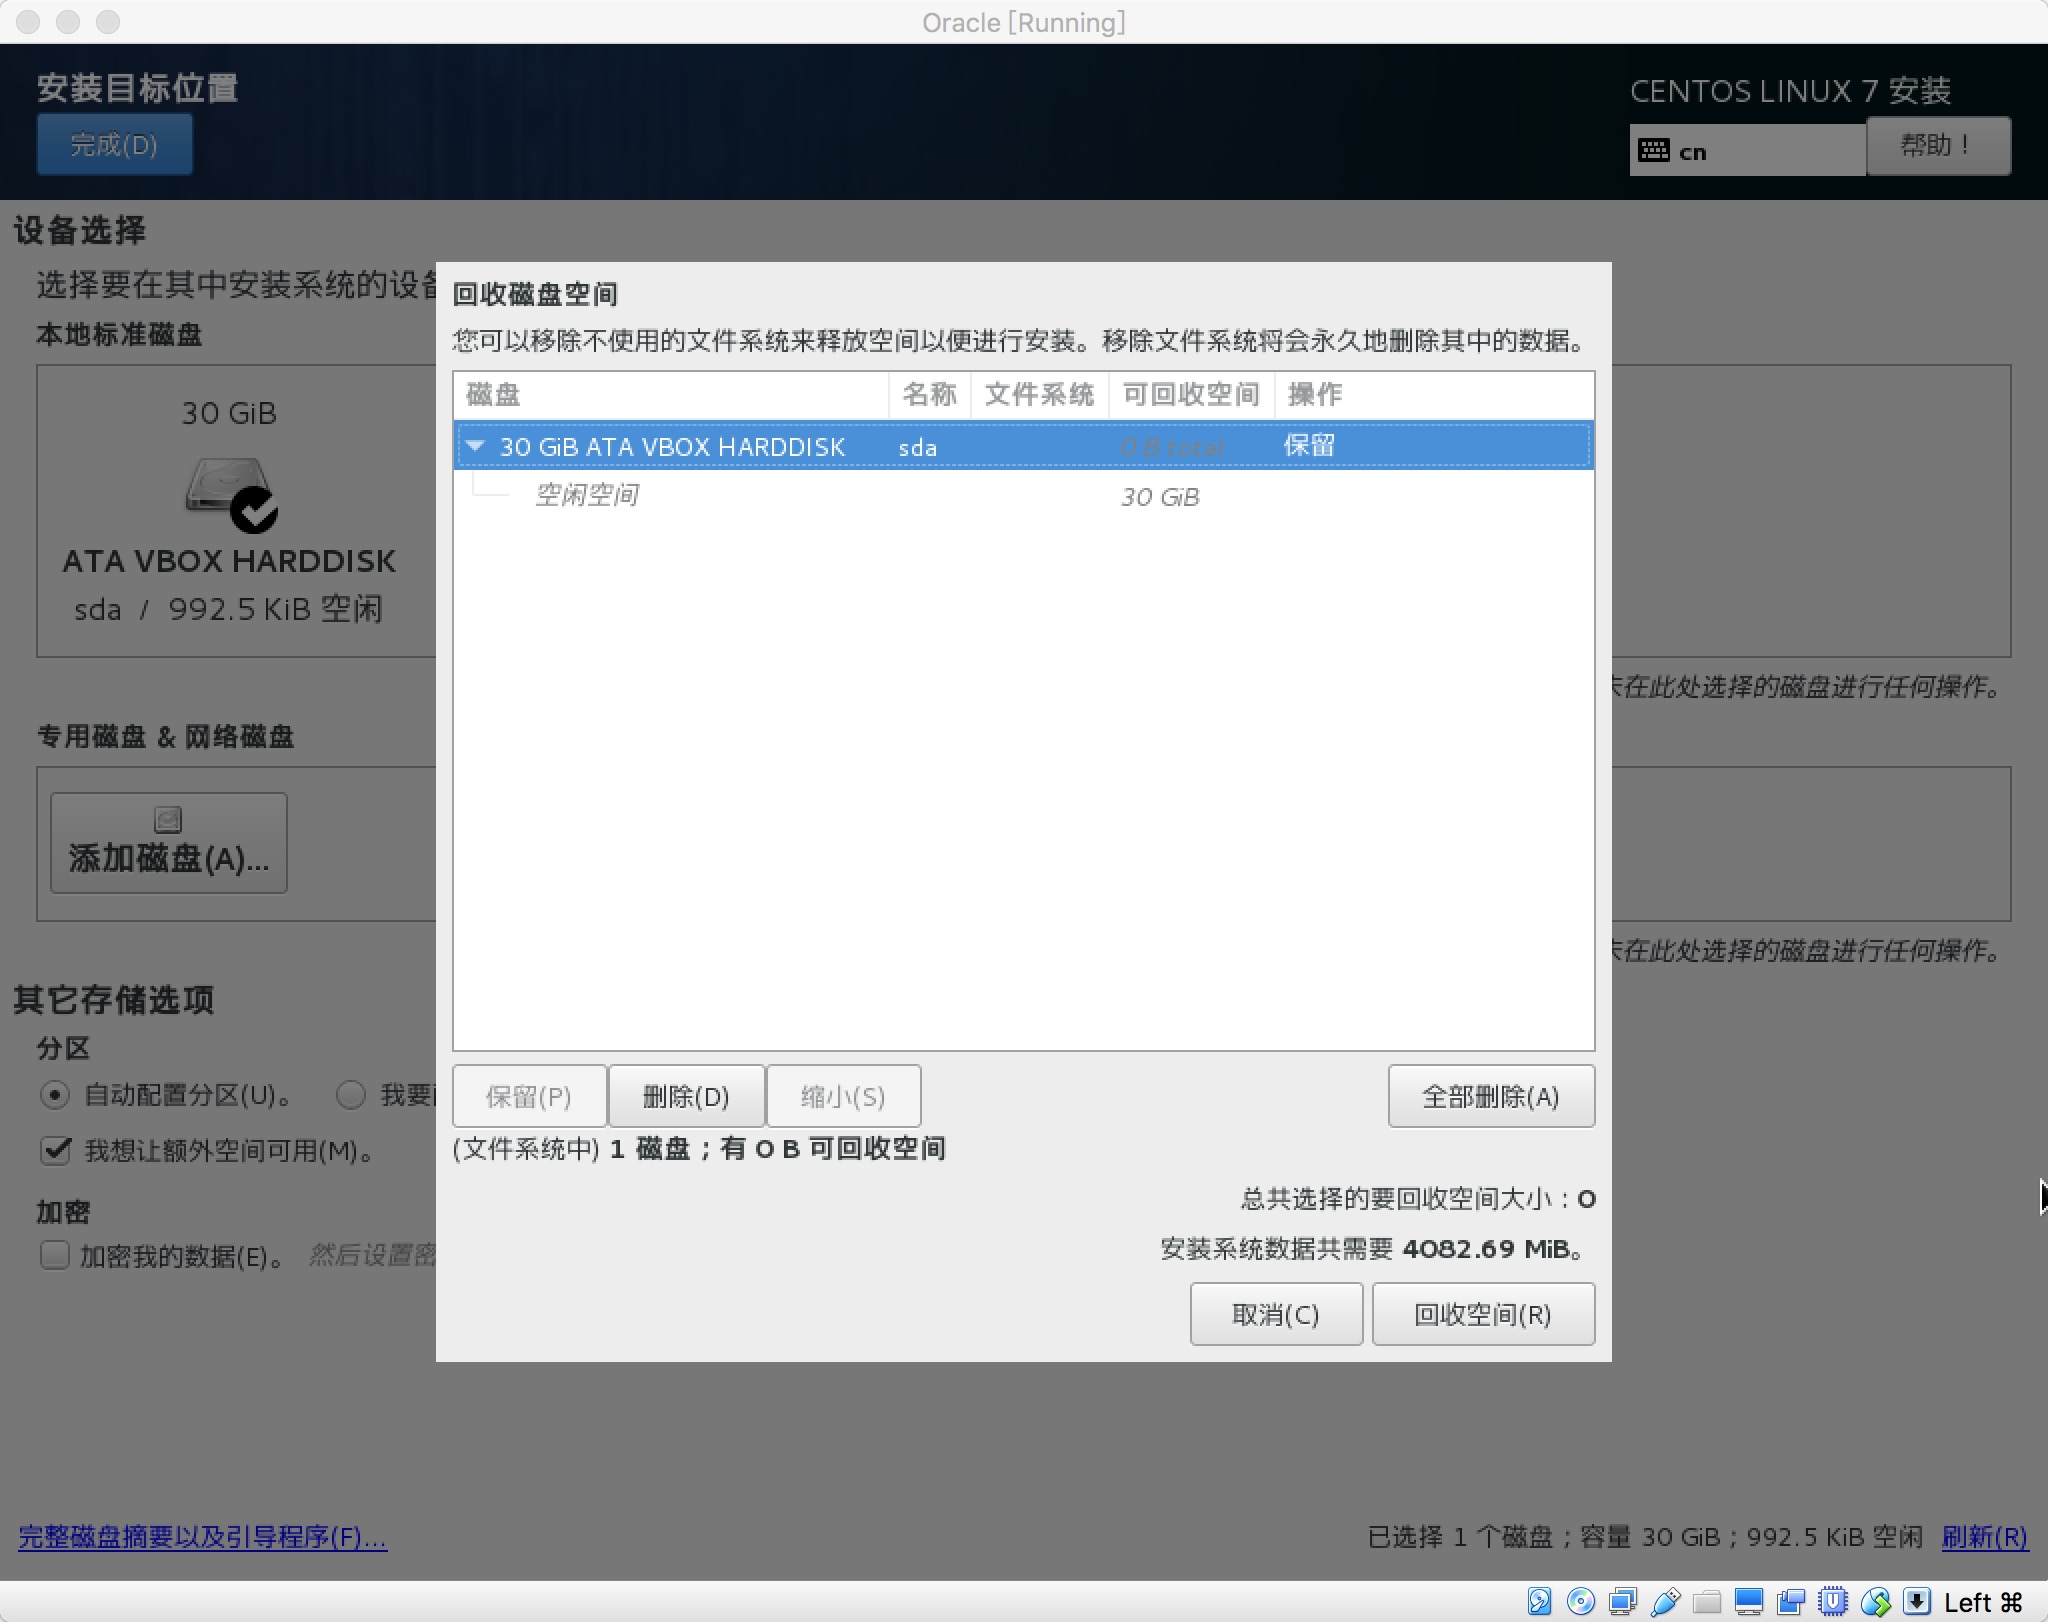The width and height of the screenshot is (2048, 1622).
Task: Select the free space (空闲空间) row
Action: click(1023, 495)
